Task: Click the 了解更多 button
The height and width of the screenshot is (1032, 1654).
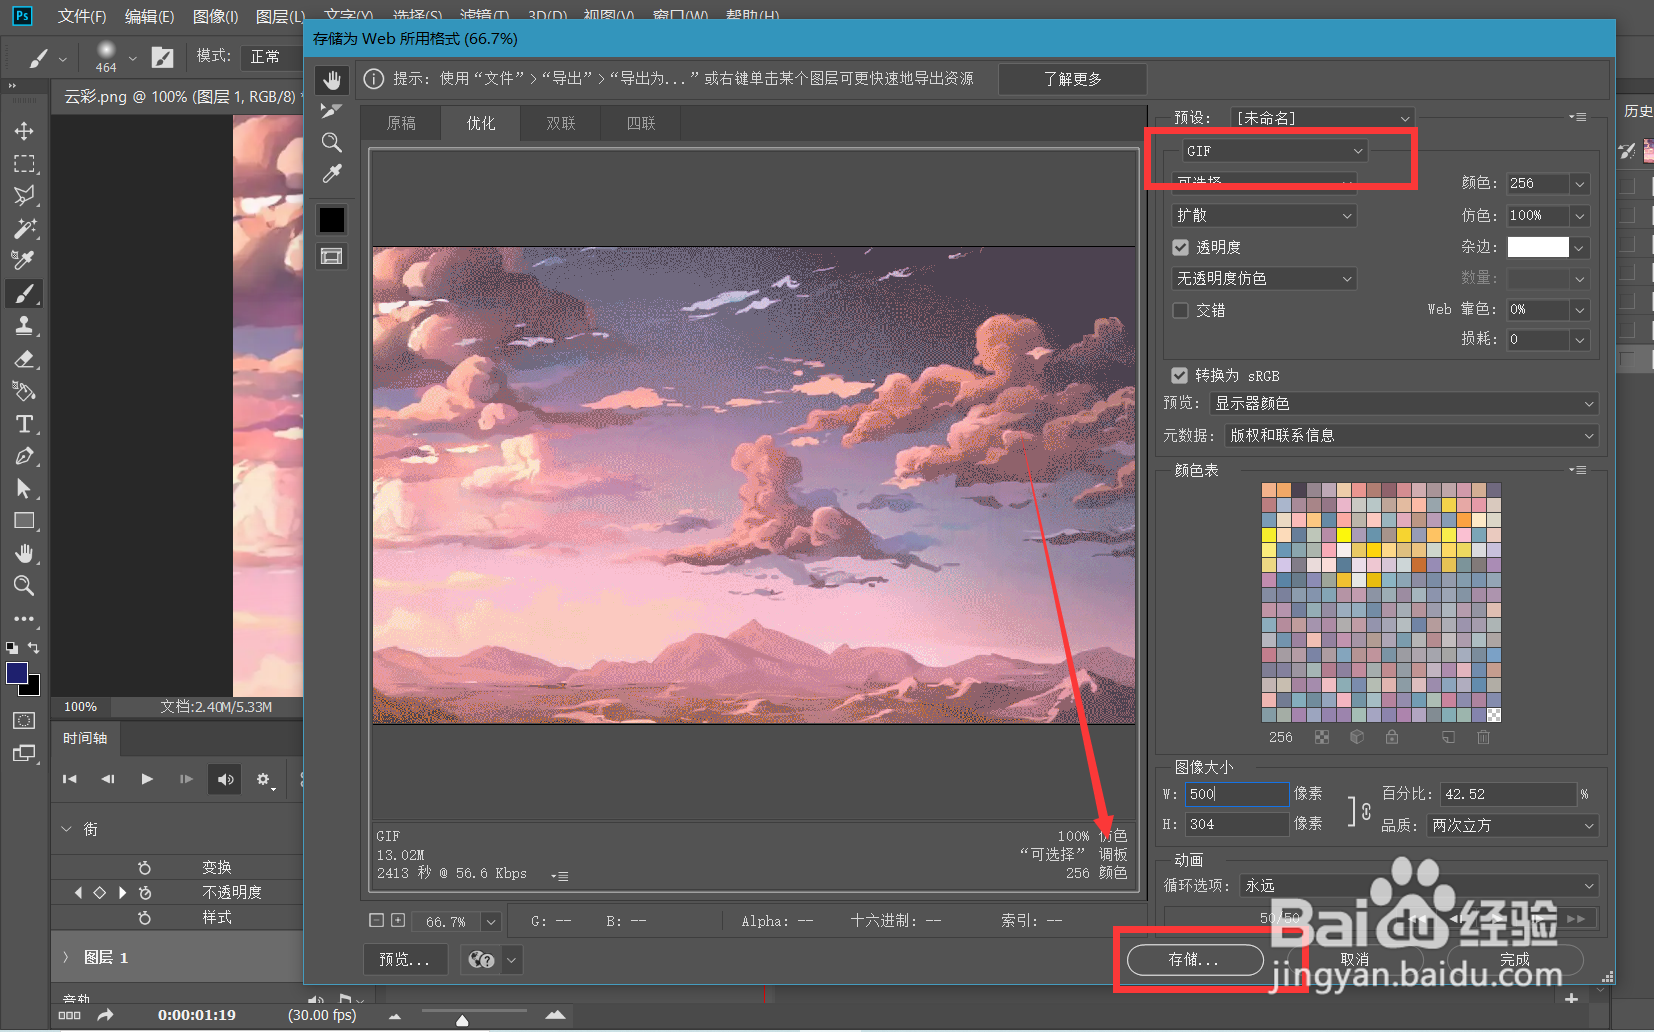Action: point(1072,79)
